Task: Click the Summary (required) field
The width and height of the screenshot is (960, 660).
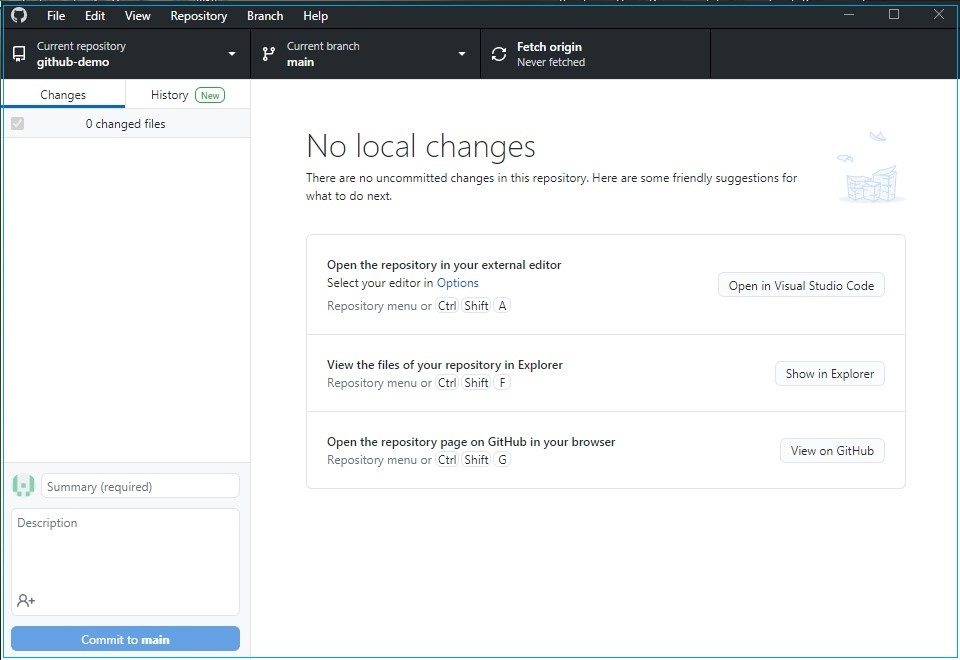Action: 140,486
